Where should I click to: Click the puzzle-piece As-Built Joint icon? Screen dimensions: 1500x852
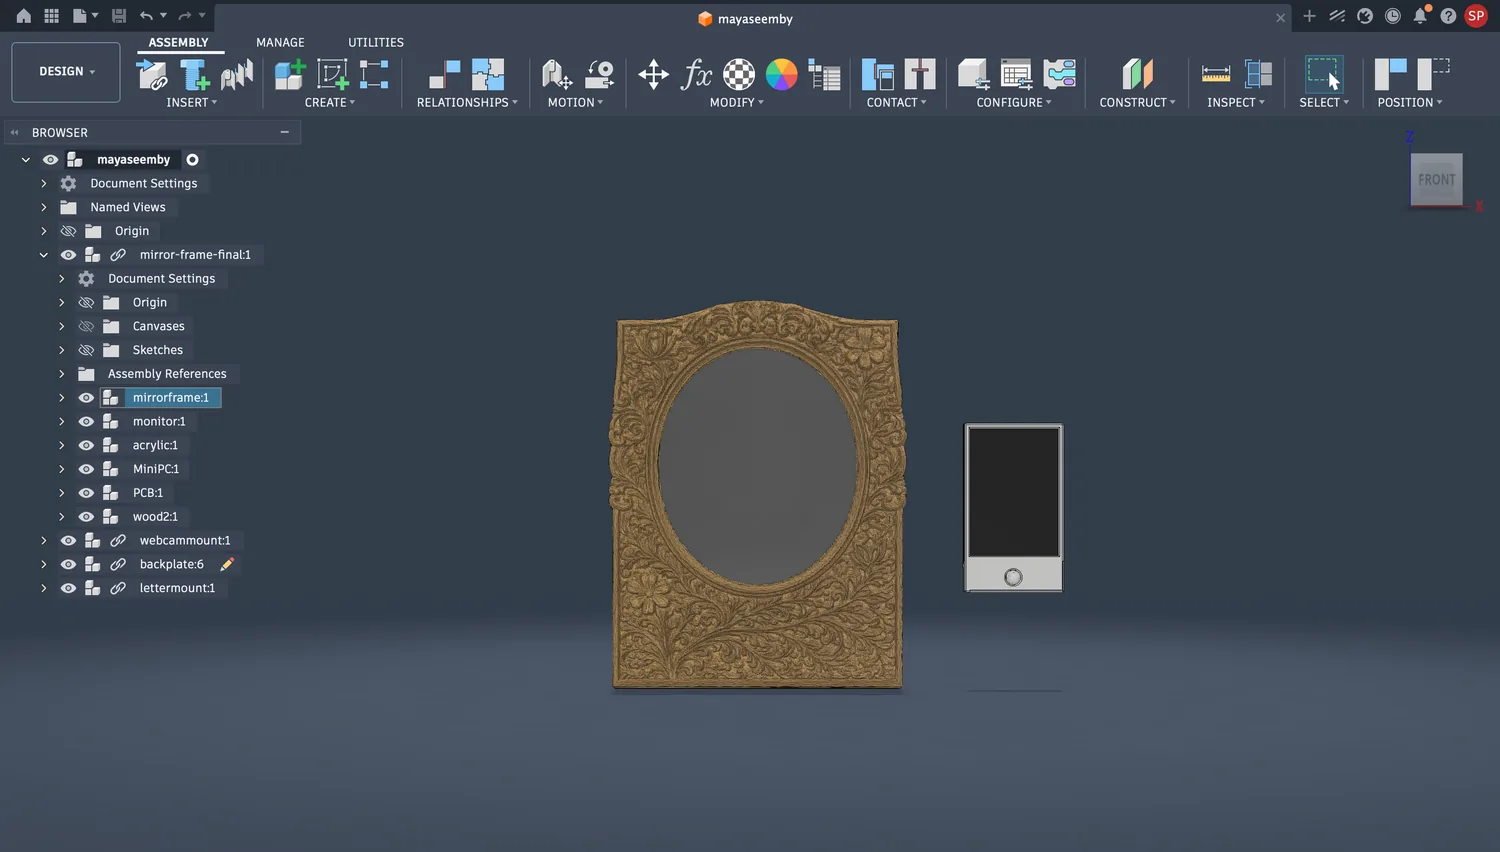[x=488, y=75]
